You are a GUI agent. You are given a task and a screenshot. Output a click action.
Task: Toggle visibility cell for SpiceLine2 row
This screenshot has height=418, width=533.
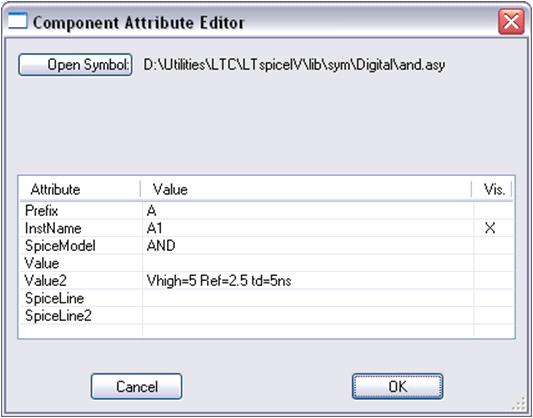(x=493, y=316)
